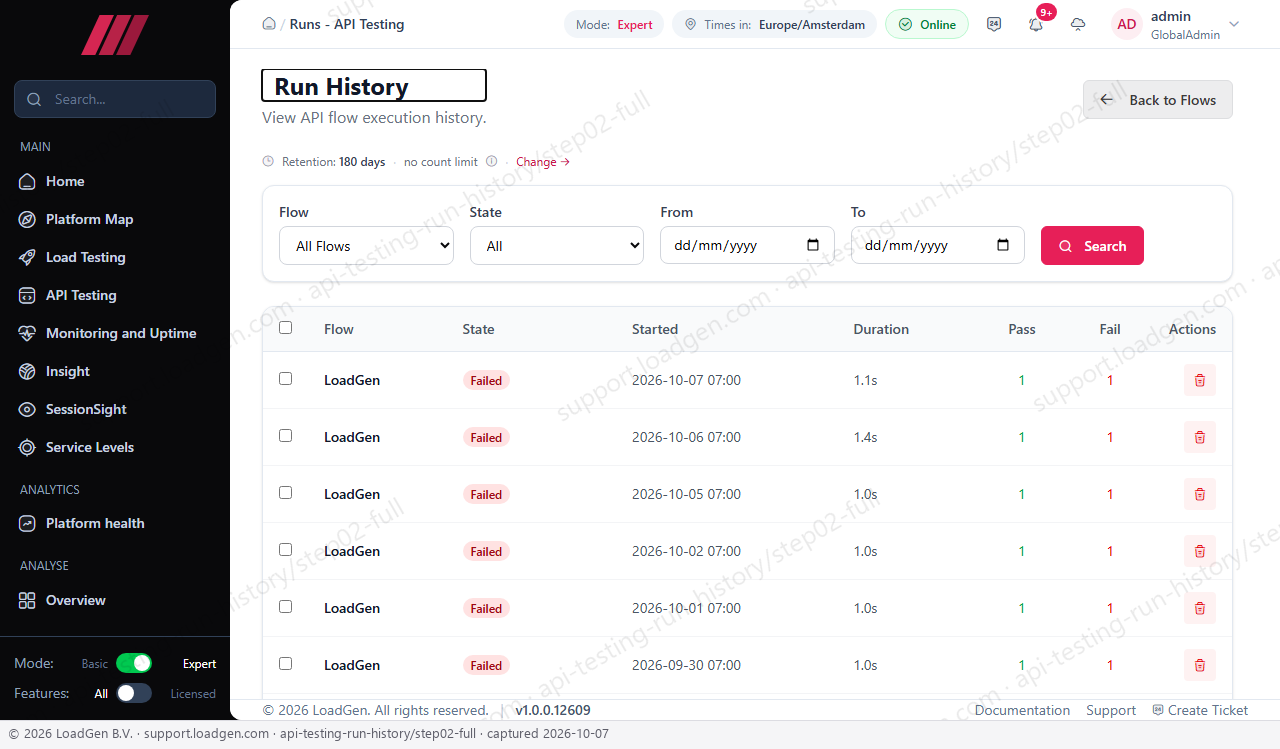Expand the admin user menu chevron
1280x749 pixels.
1233,24
